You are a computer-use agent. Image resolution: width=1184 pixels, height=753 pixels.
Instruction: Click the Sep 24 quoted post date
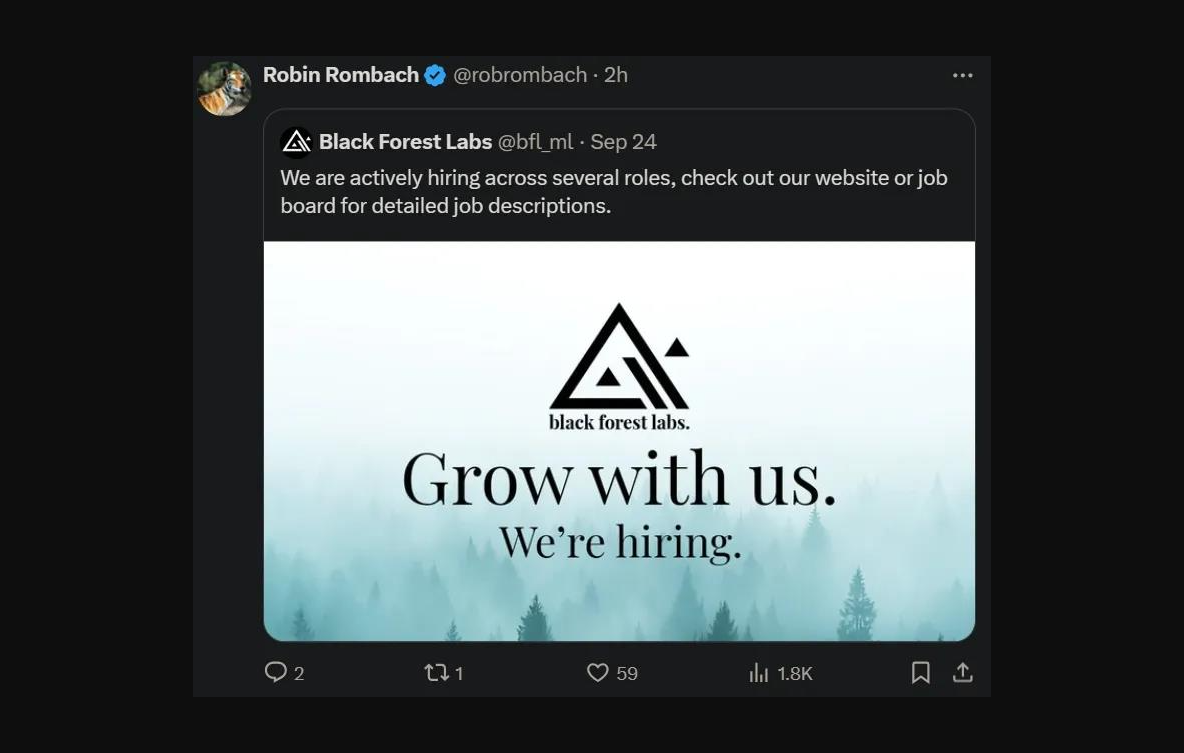pyautogui.click(x=623, y=142)
